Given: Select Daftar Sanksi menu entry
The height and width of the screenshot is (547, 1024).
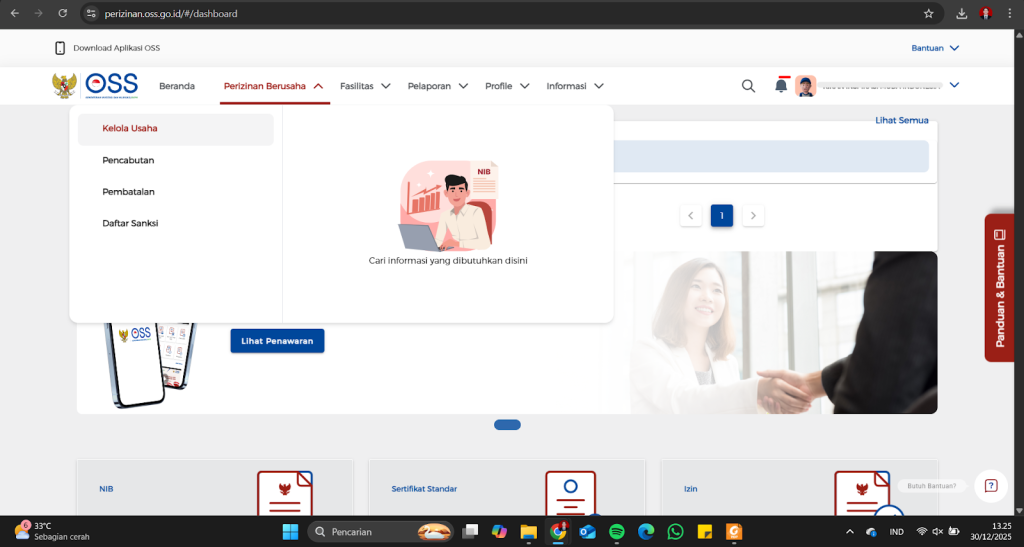Looking at the screenshot, I should pyautogui.click(x=130, y=223).
